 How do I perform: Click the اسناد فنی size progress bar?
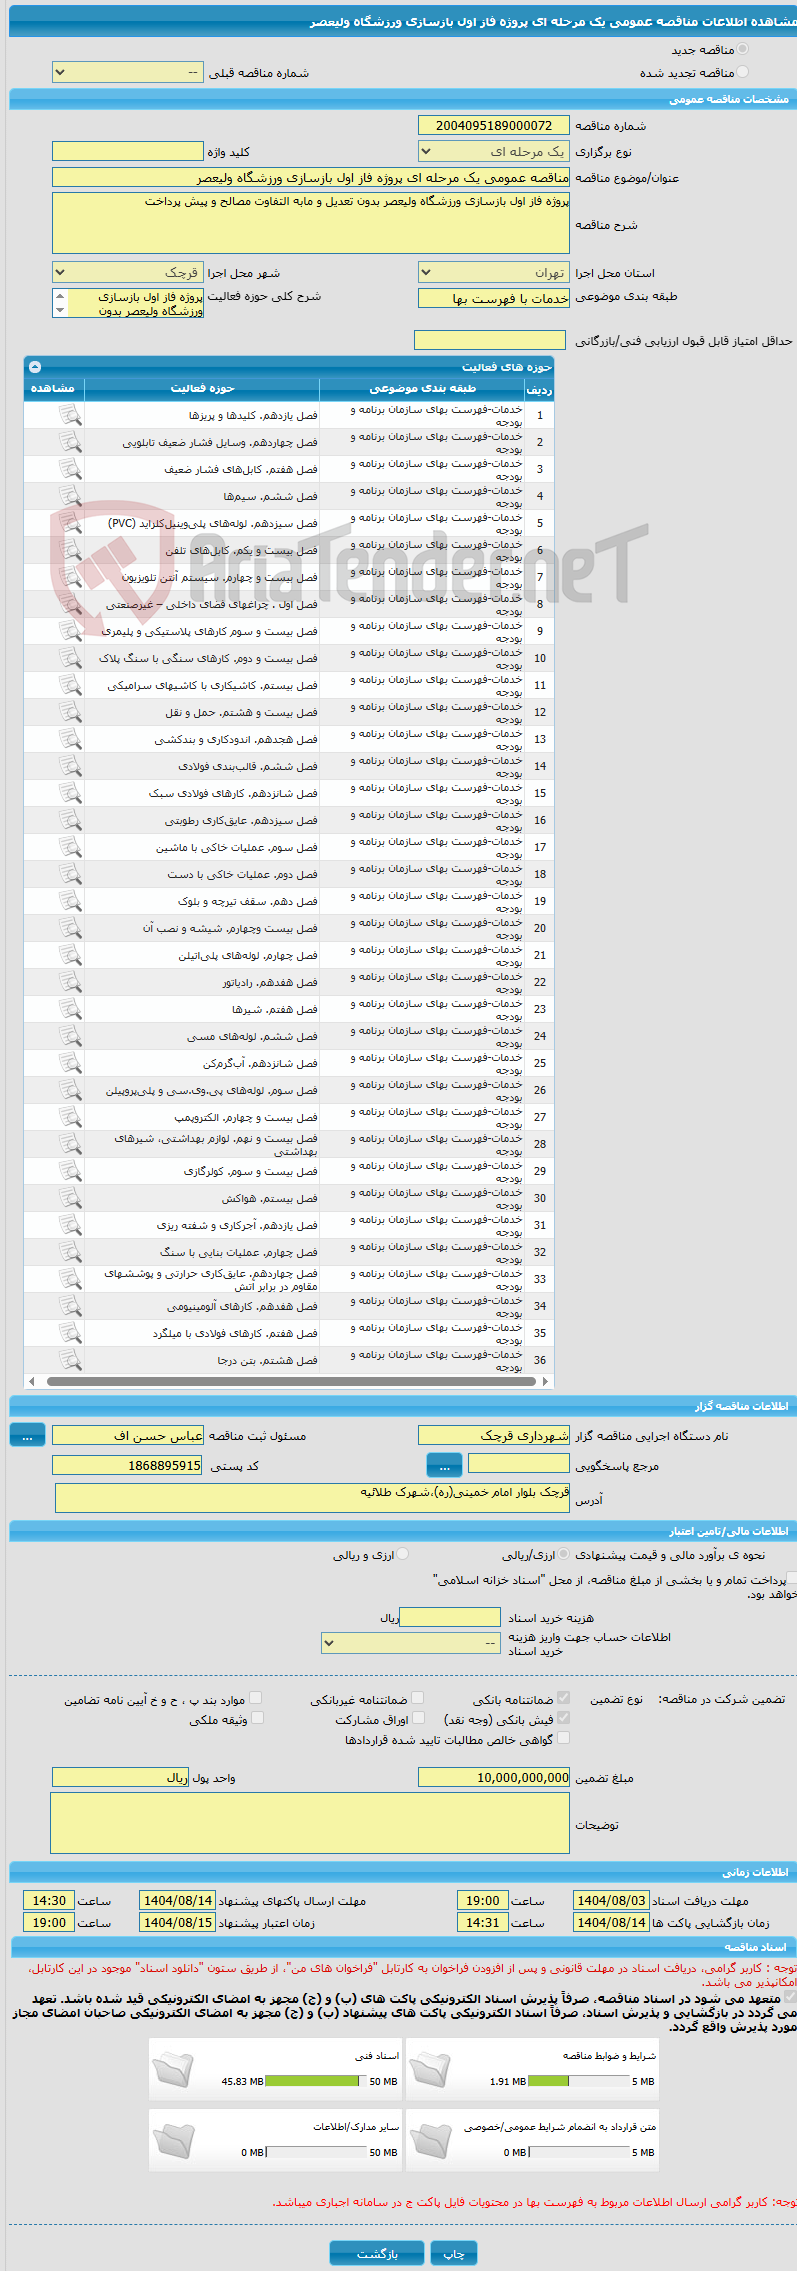coord(317,2081)
